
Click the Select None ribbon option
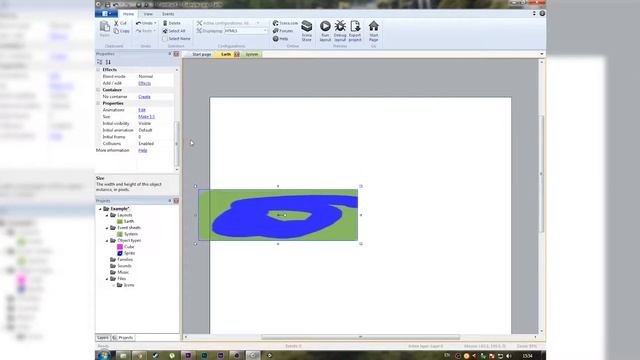point(176,38)
